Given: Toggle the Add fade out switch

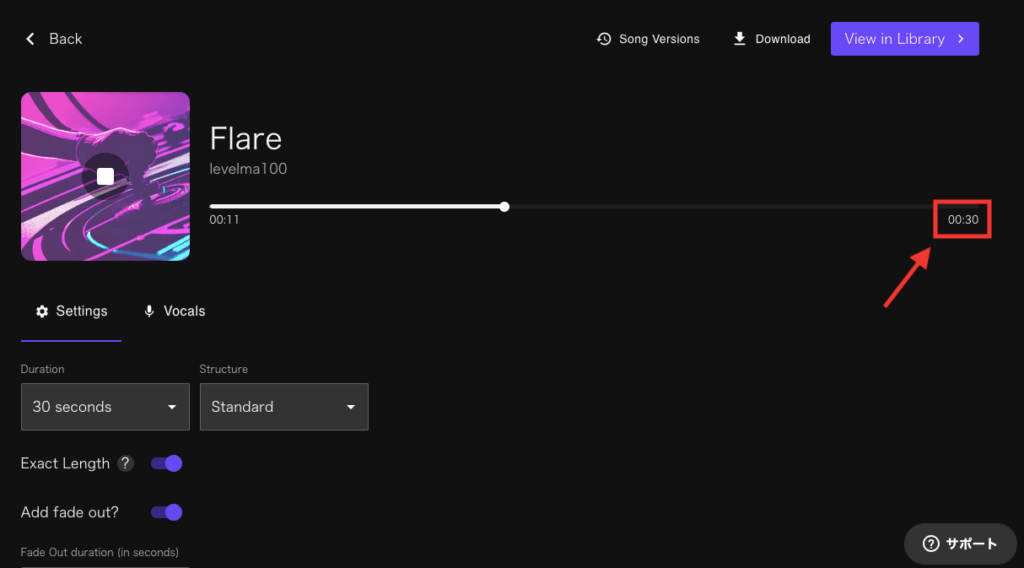Looking at the screenshot, I should (167, 513).
